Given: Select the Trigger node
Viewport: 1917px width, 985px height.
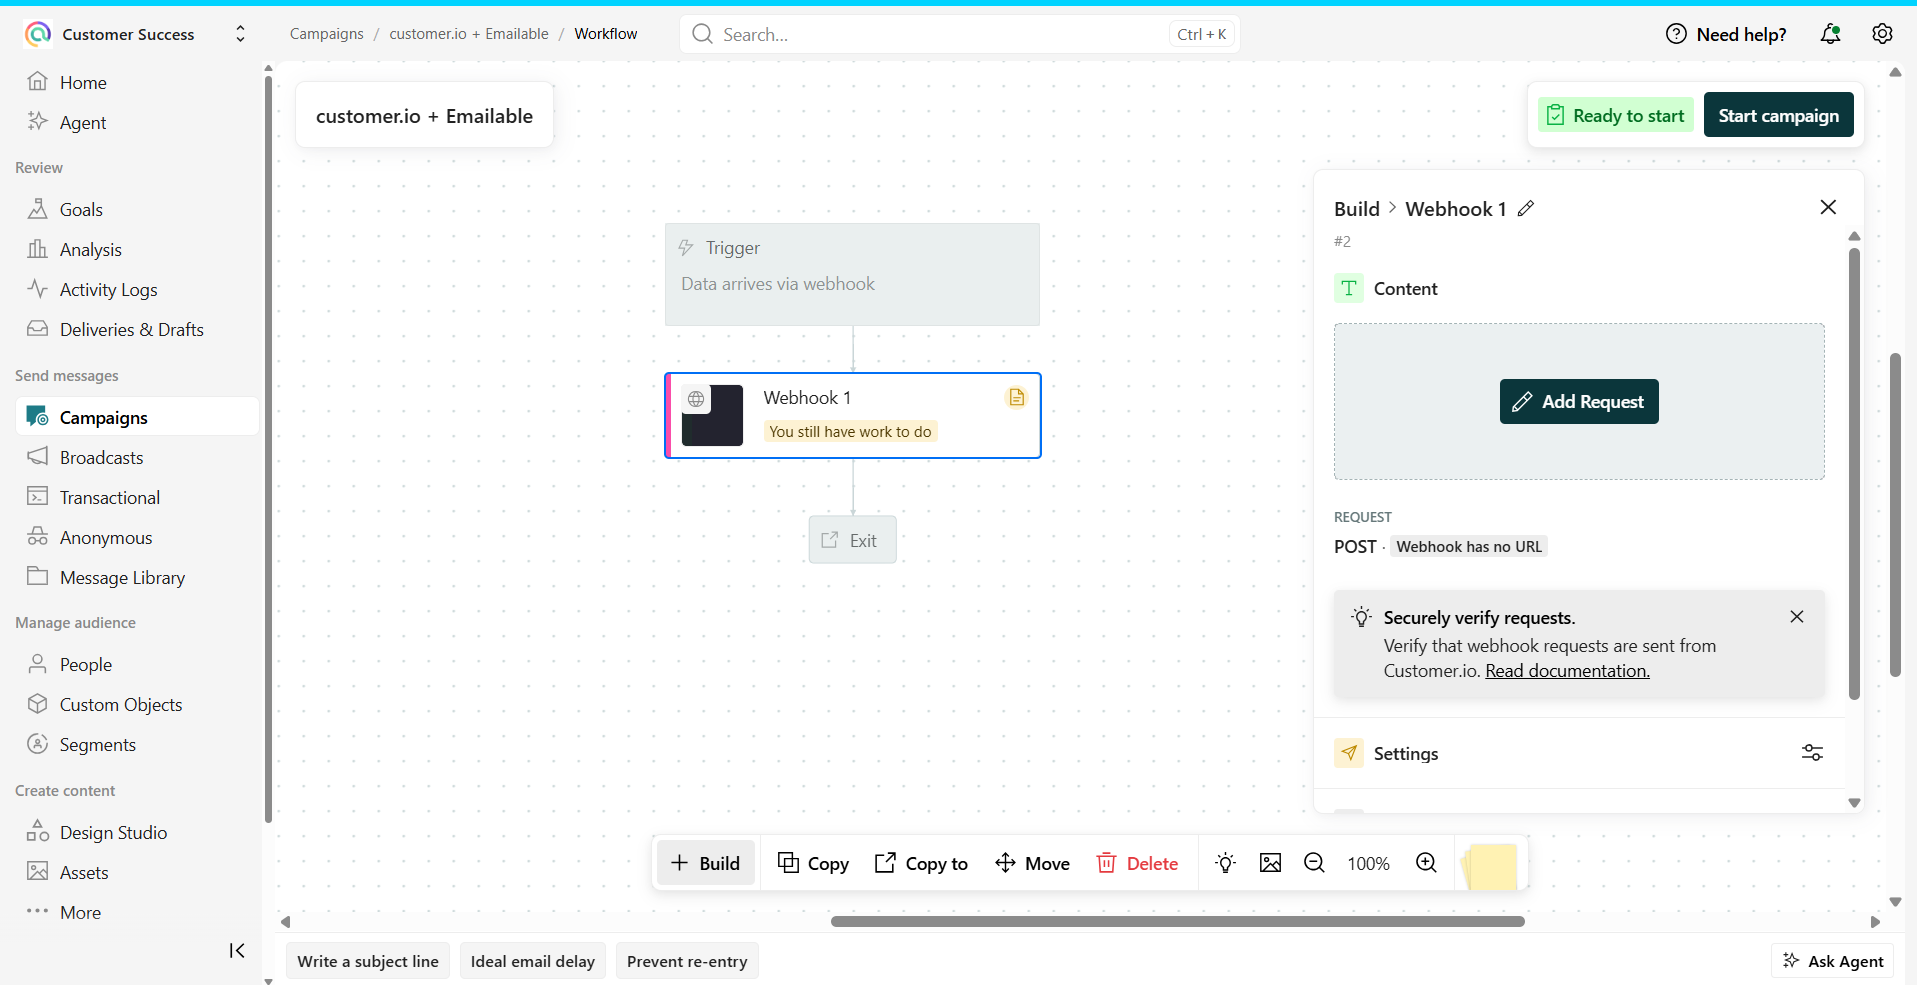Looking at the screenshot, I should tap(852, 274).
